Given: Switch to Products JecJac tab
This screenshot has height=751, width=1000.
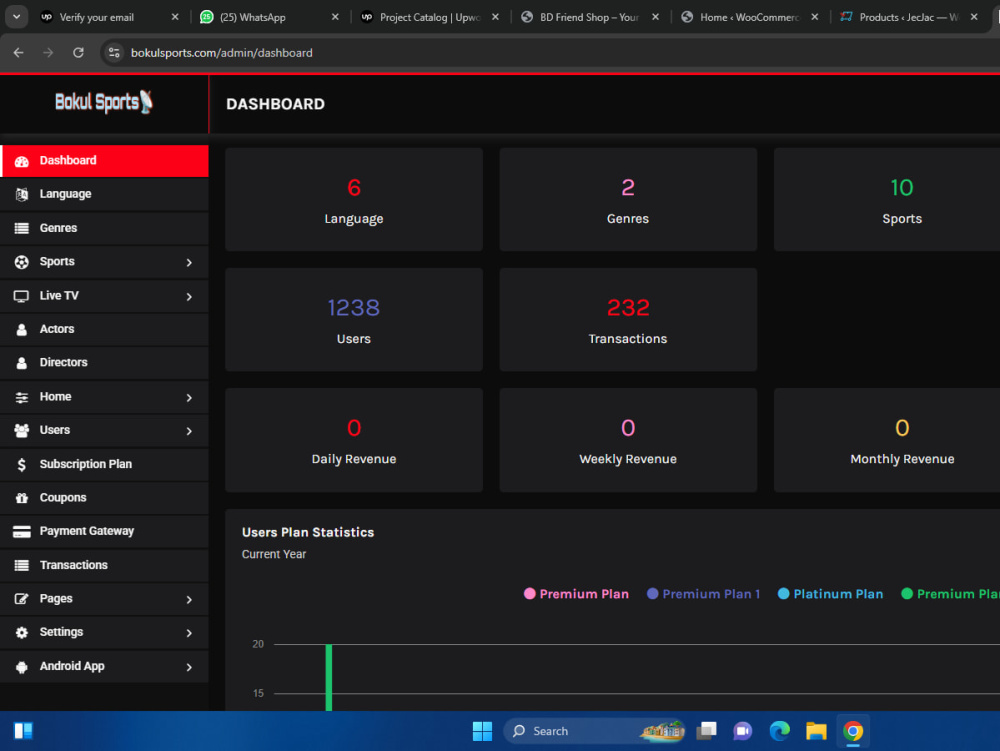Looking at the screenshot, I should pos(908,17).
